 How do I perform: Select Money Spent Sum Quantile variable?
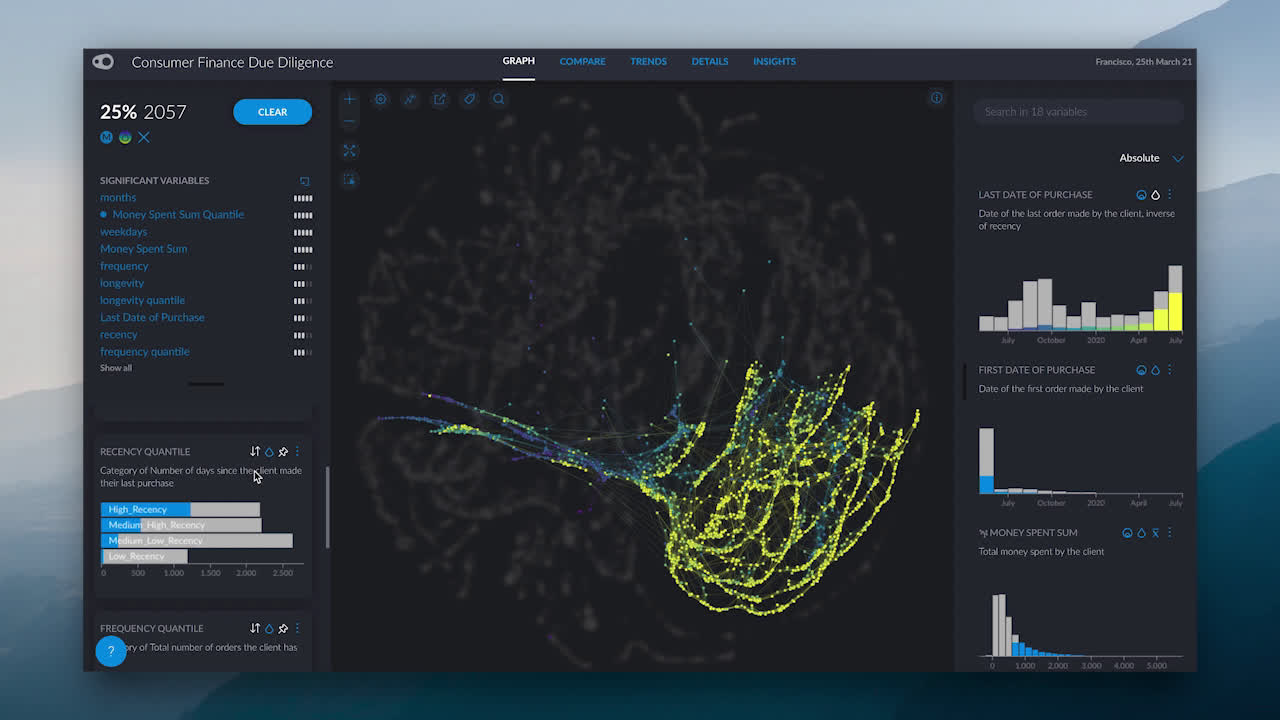(178, 214)
